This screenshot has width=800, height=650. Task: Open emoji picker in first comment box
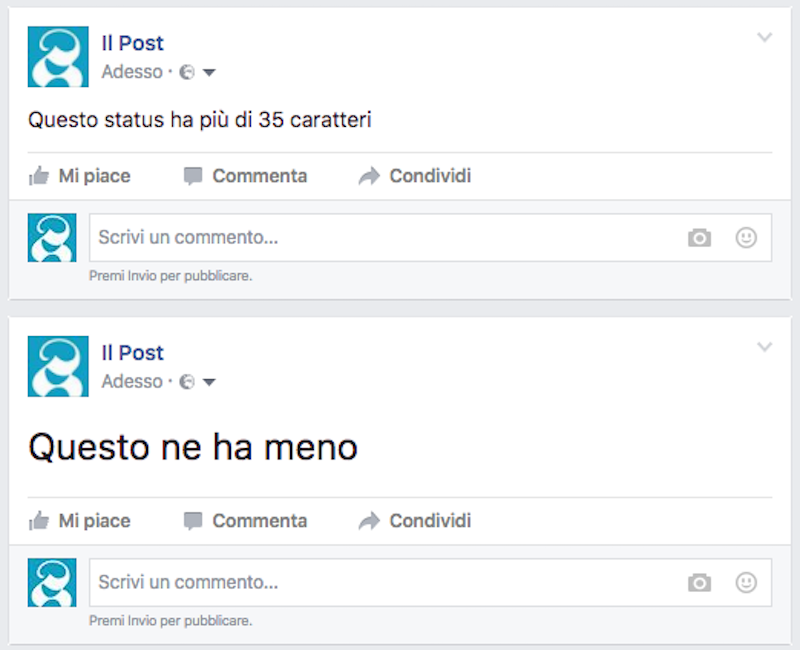pos(746,238)
